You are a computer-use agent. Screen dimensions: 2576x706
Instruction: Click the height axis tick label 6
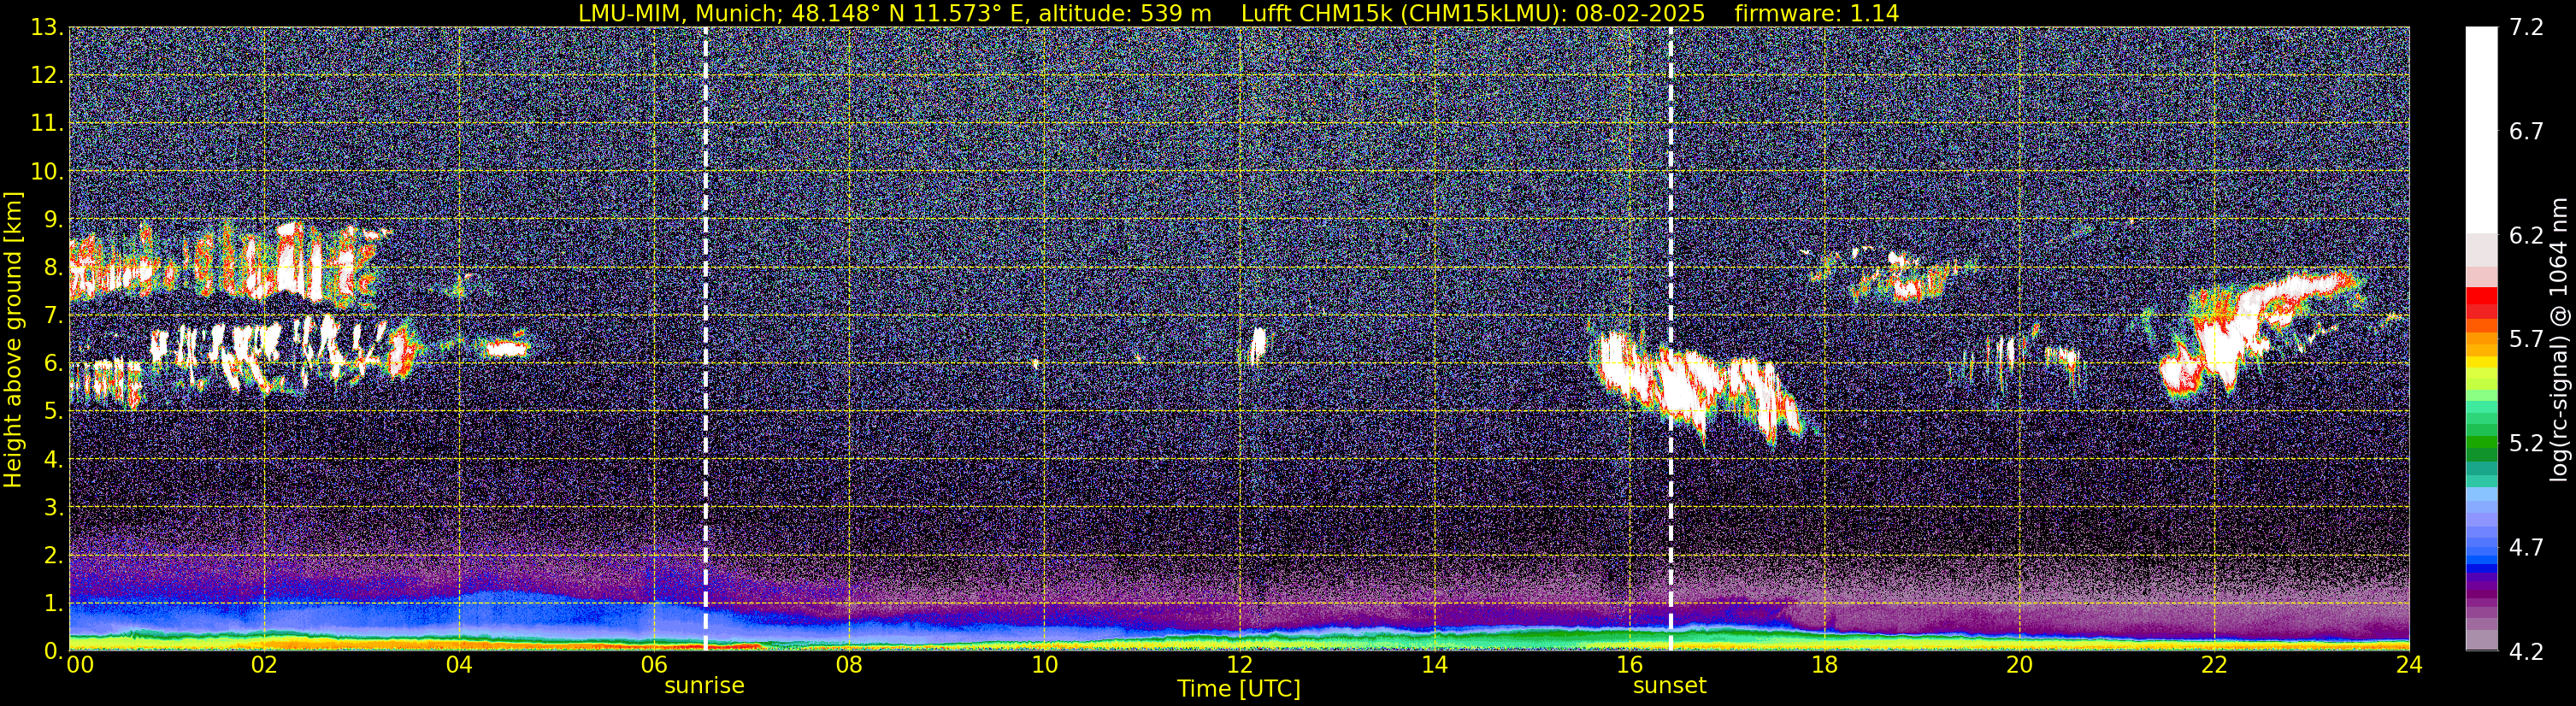click(x=54, y=364)
